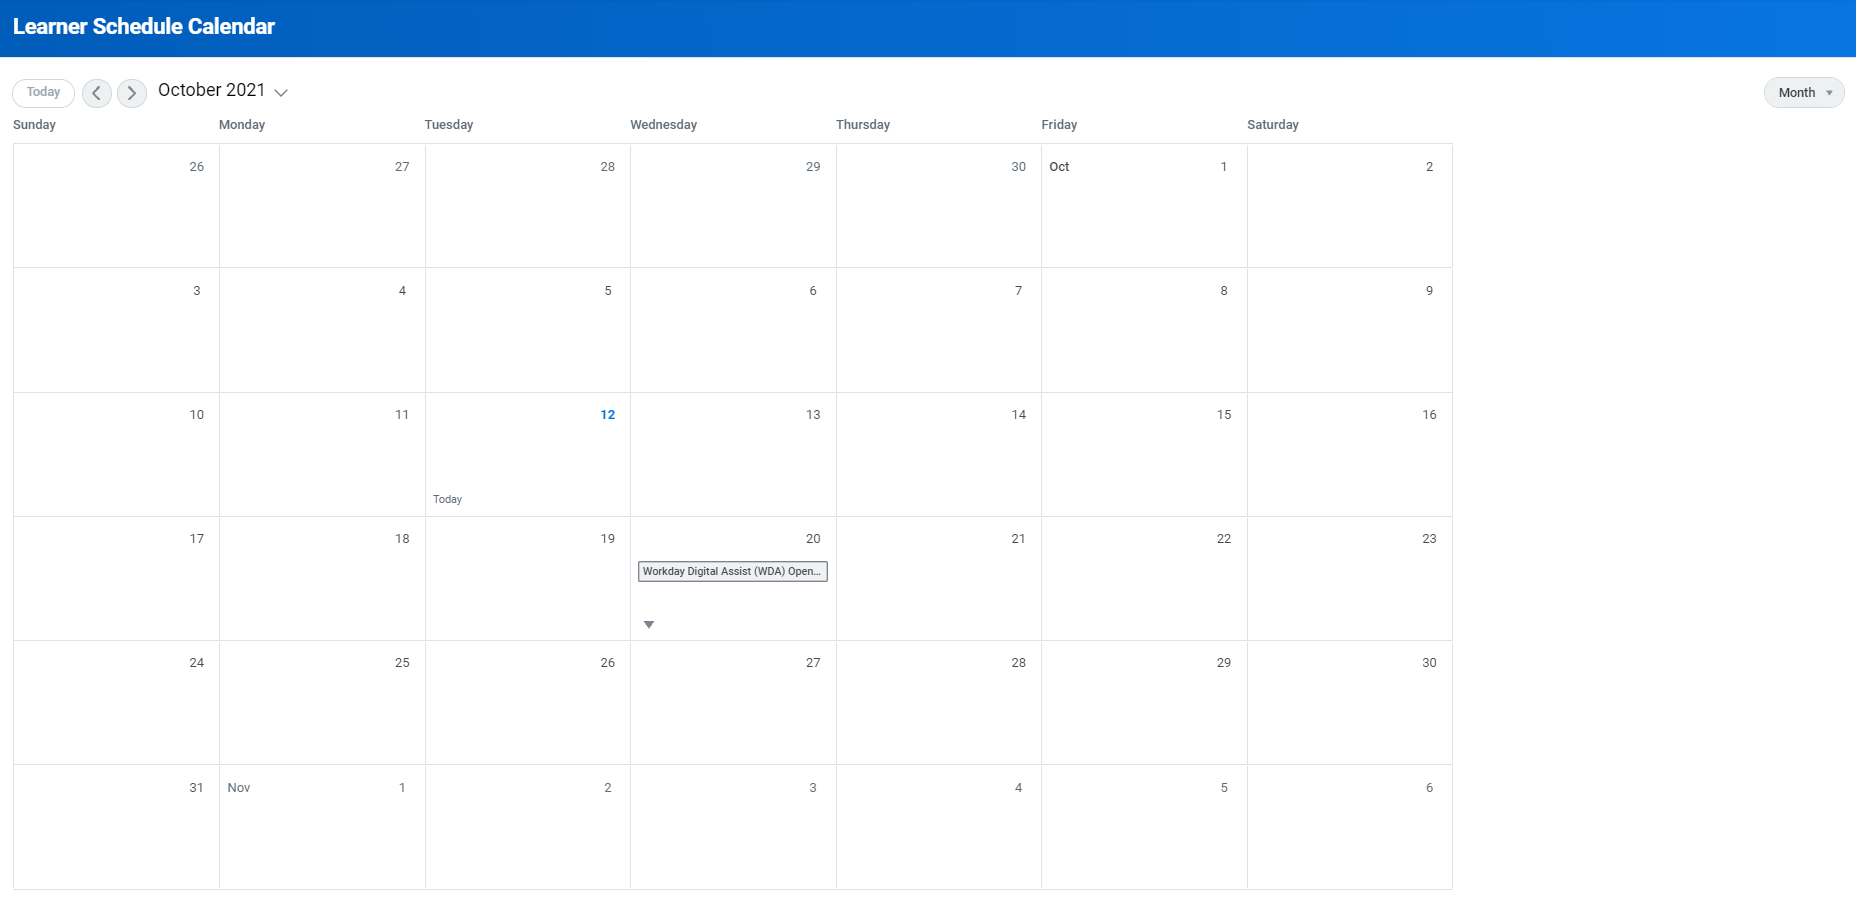The height and width of the screenshot is (900, 1856).
Task: Expand more events arrow on October 20
Action: click(649, 625)
